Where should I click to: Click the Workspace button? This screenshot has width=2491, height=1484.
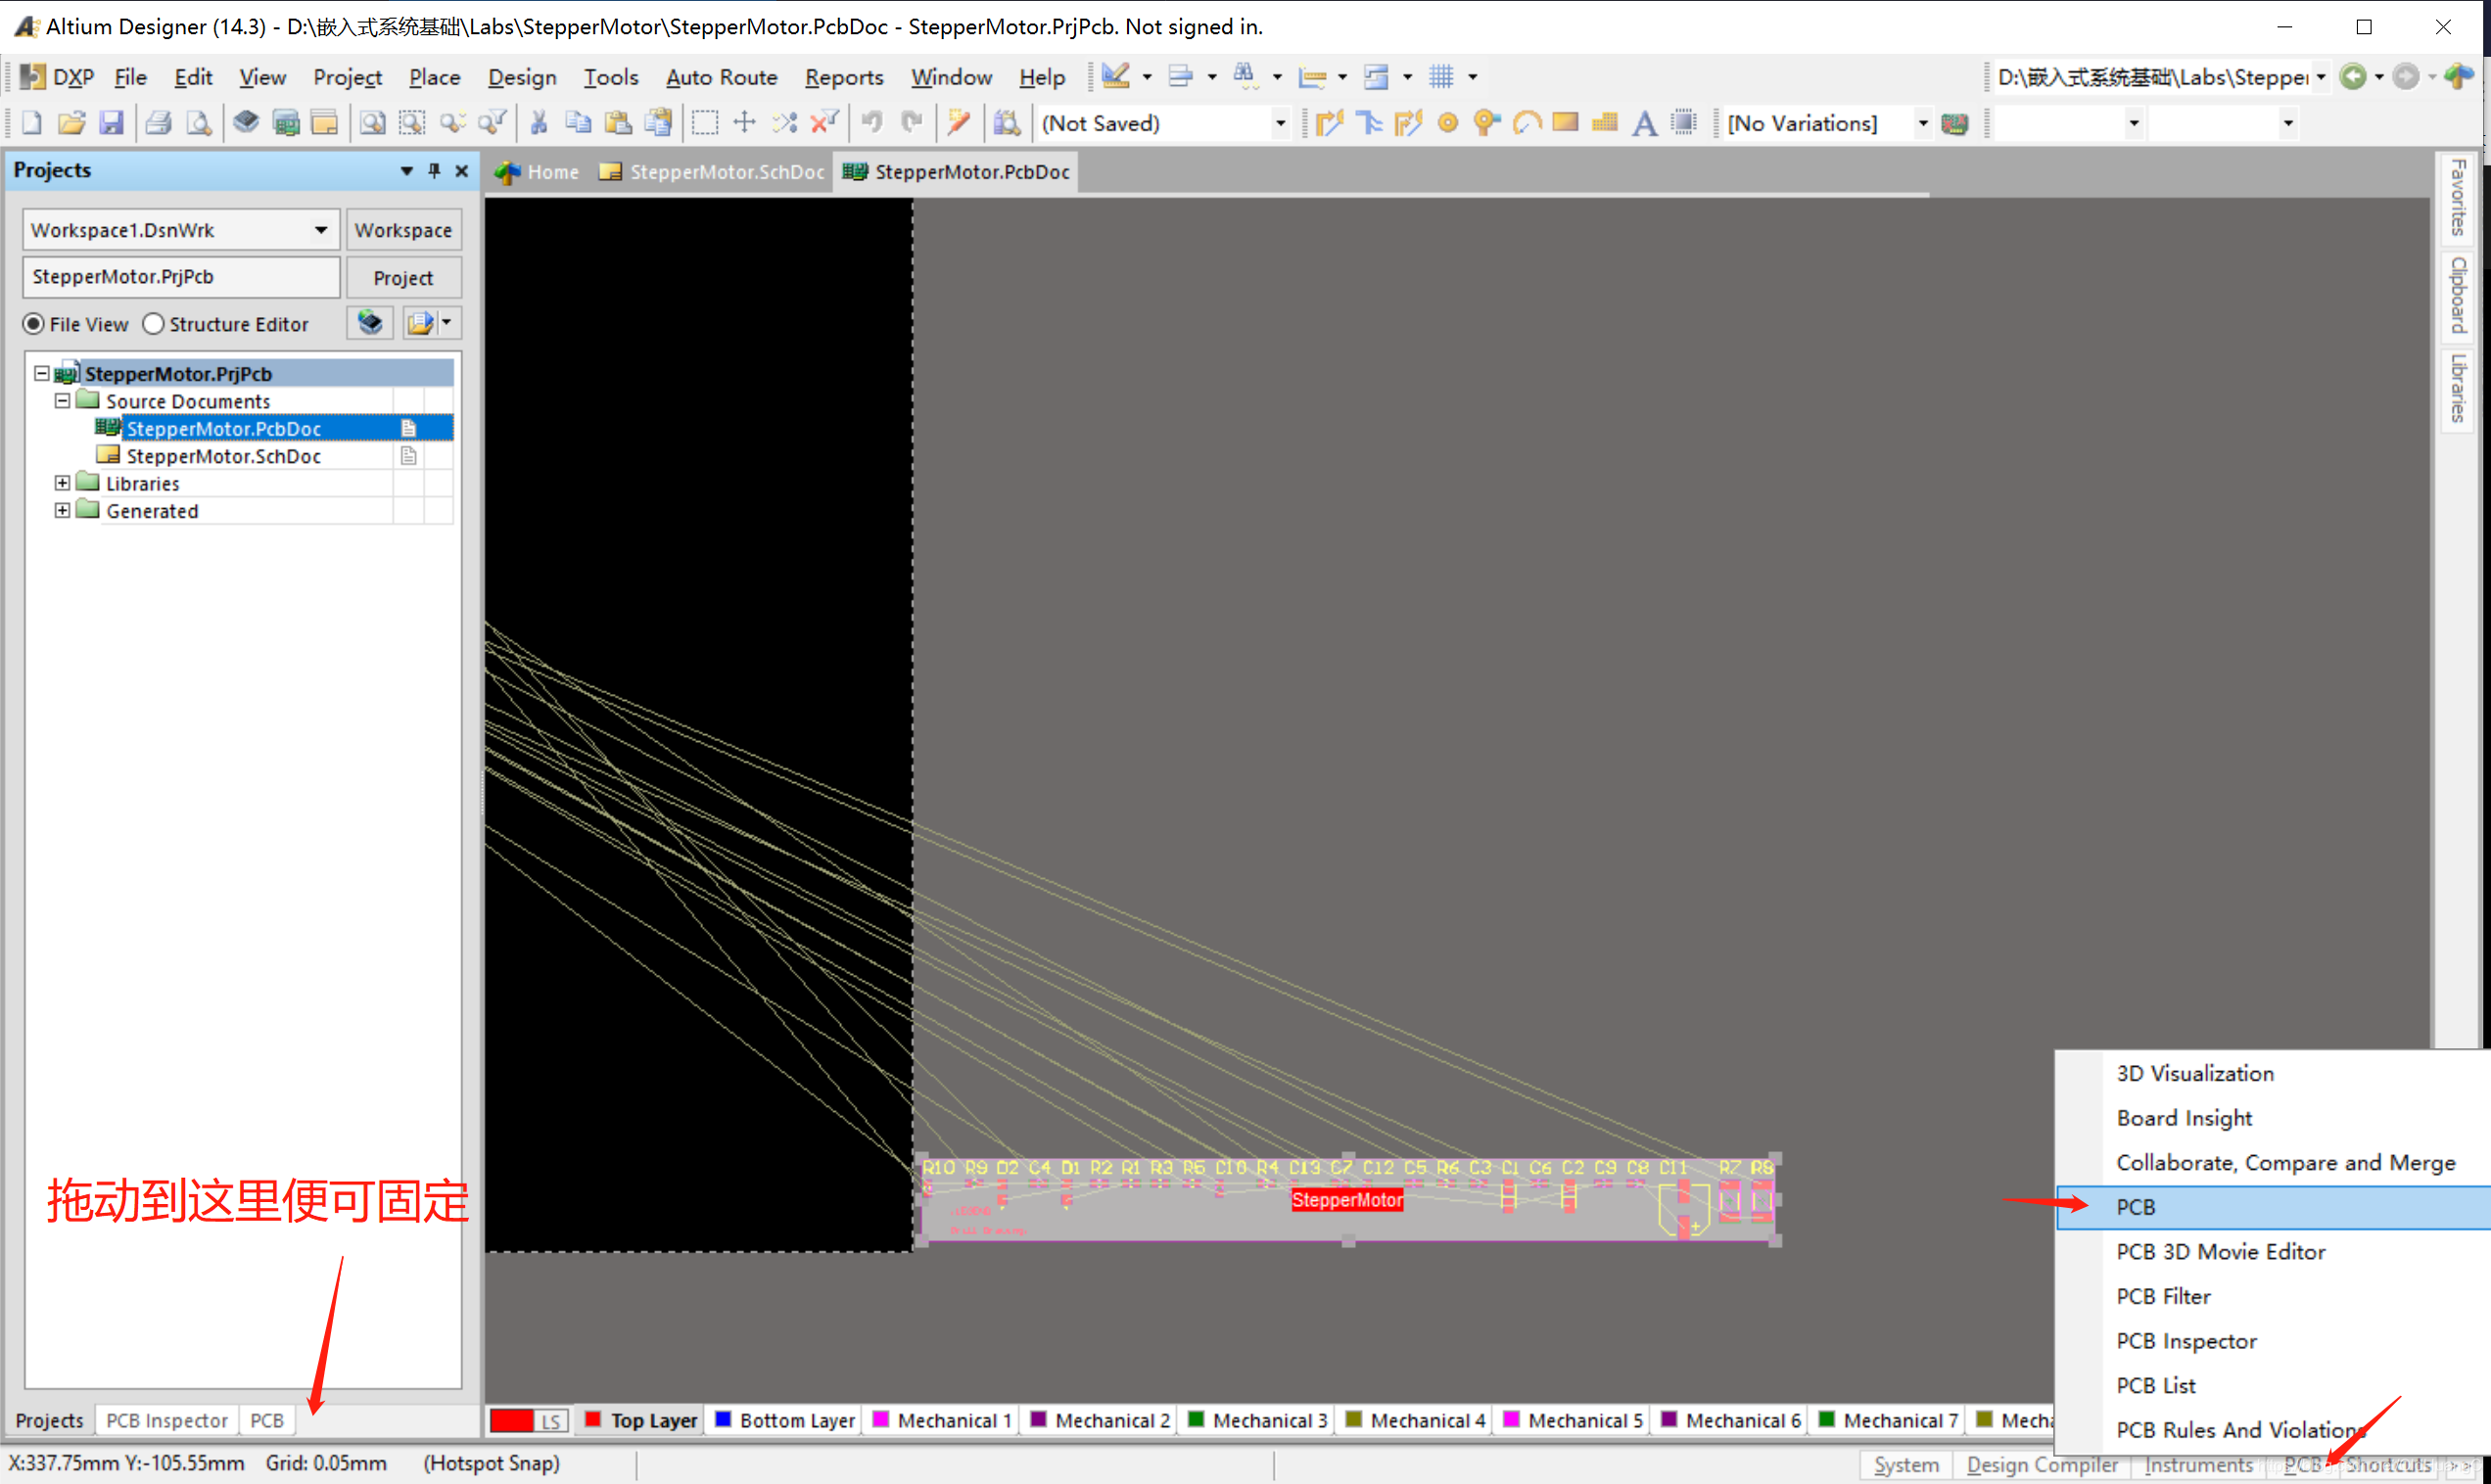click(x=403, y=230)
